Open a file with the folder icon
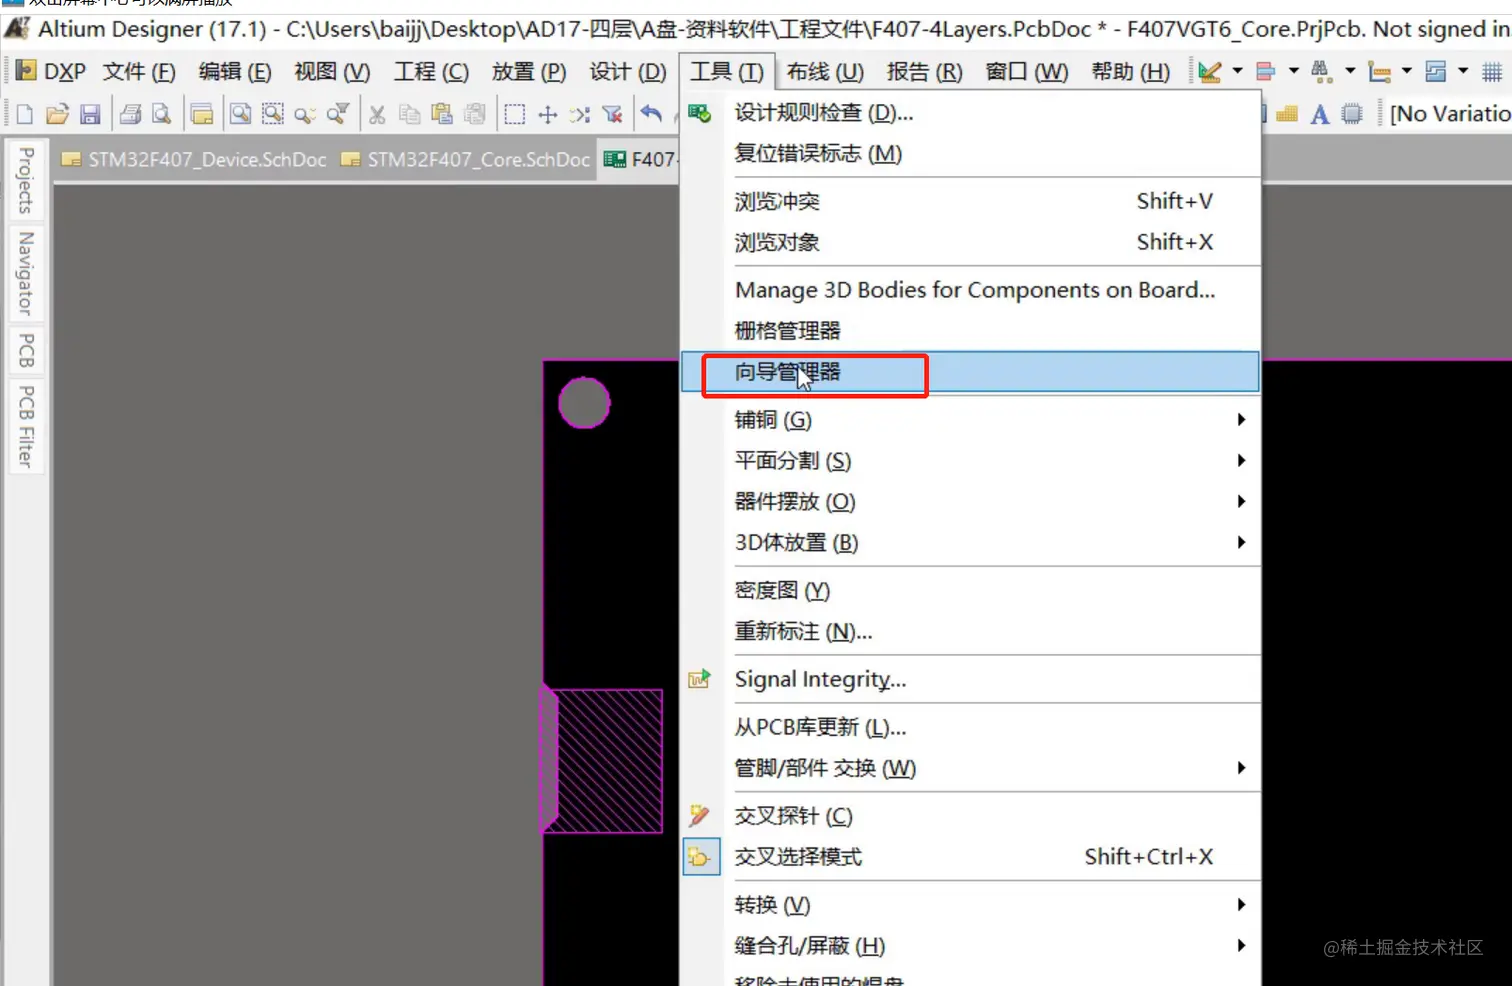Screen dimensions: 1512x986 pyautogui.click(x=57, y=115)
